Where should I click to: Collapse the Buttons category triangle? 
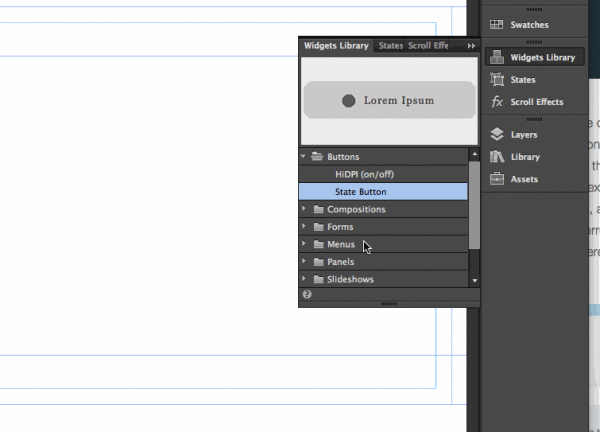click(303, 156)
